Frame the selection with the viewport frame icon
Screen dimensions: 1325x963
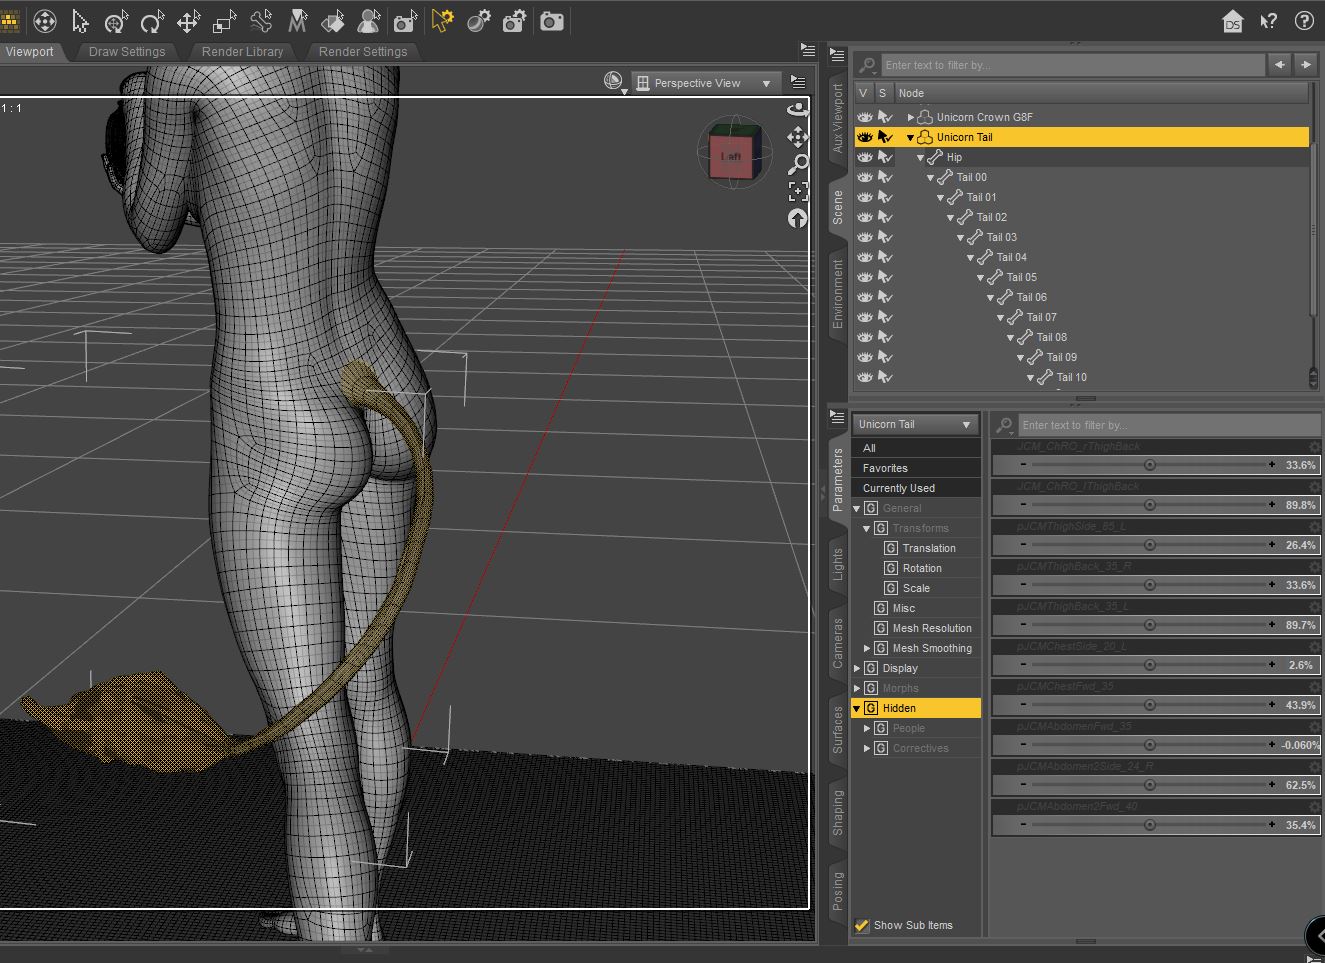(797, 191)
